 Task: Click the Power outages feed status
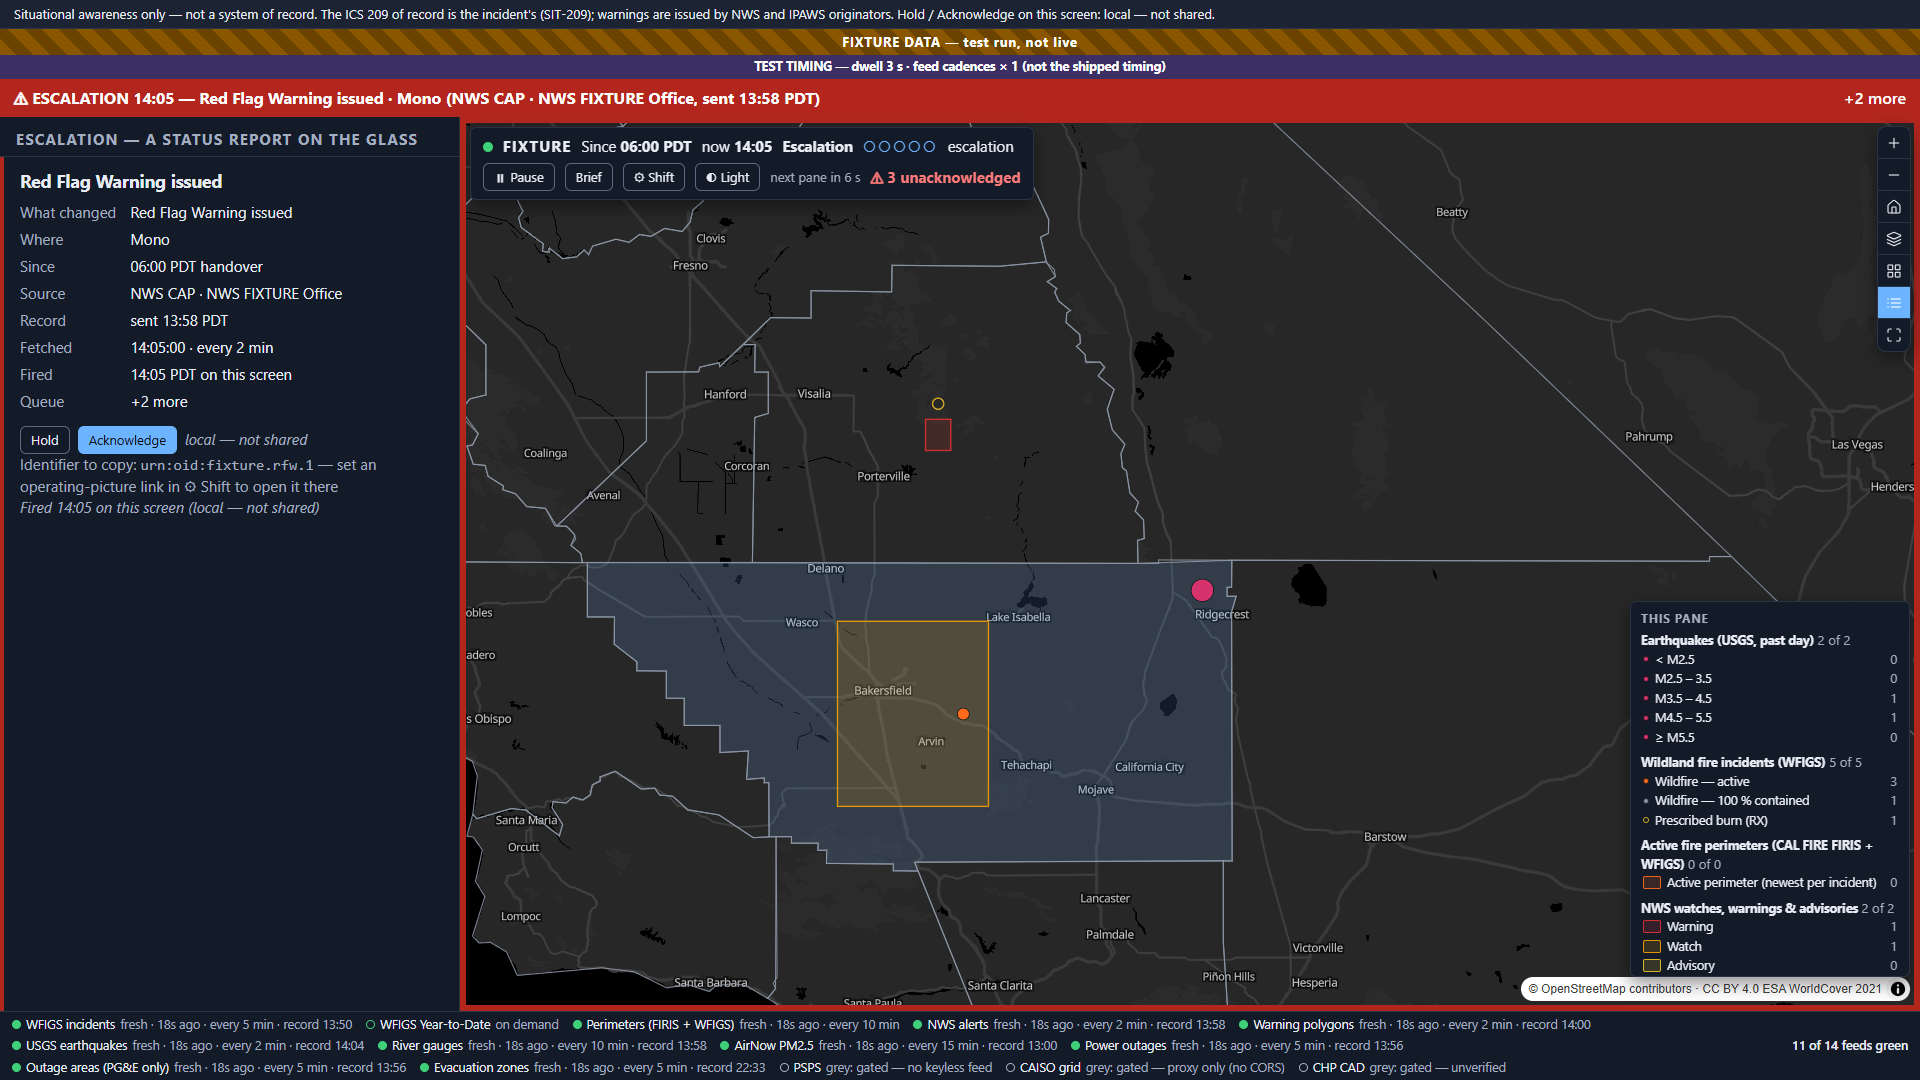click(x=1237, y=1046)
